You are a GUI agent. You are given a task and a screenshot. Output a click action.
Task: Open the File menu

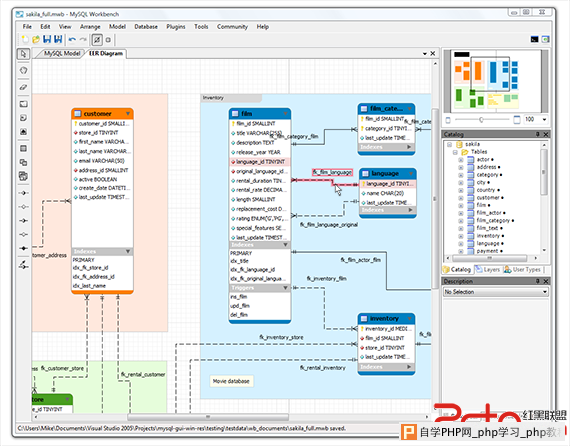tap(27, 27)
